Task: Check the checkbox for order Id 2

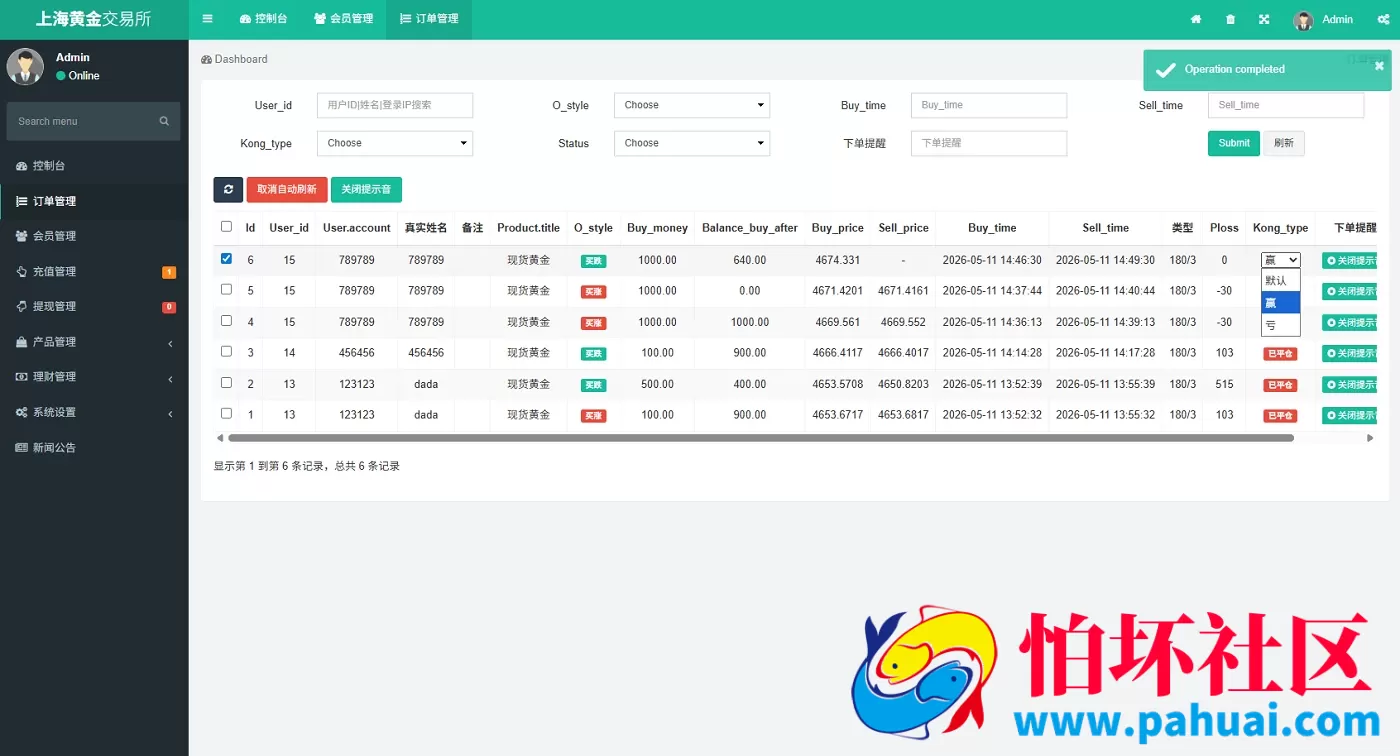Action: (x=226, y=383)
